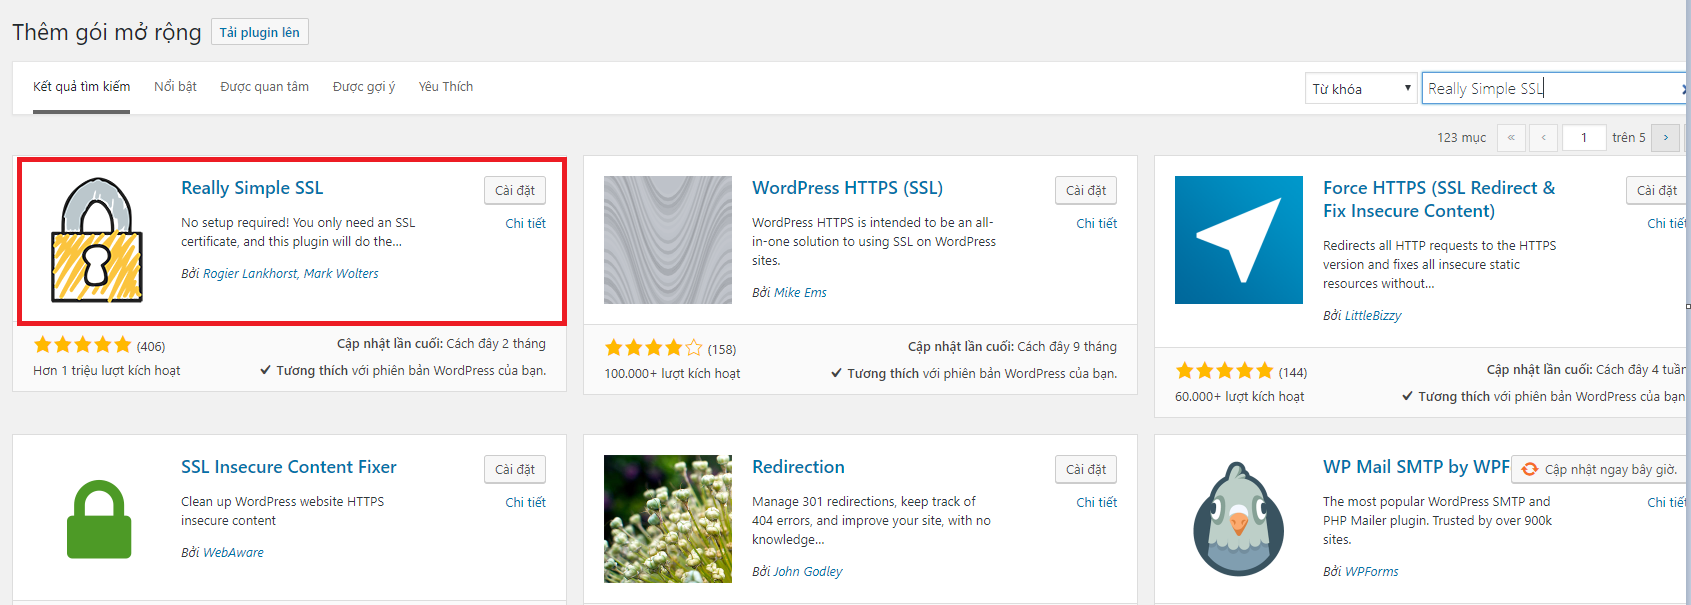This screenshot has width=1691, height=605.
Task: Click the plugin search field containing Really Simple SSL
Action: [x=1554, y=88]
